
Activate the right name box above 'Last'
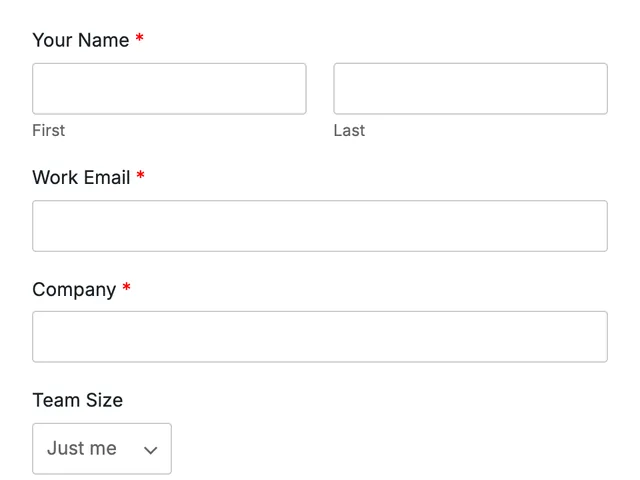point(470,89)
